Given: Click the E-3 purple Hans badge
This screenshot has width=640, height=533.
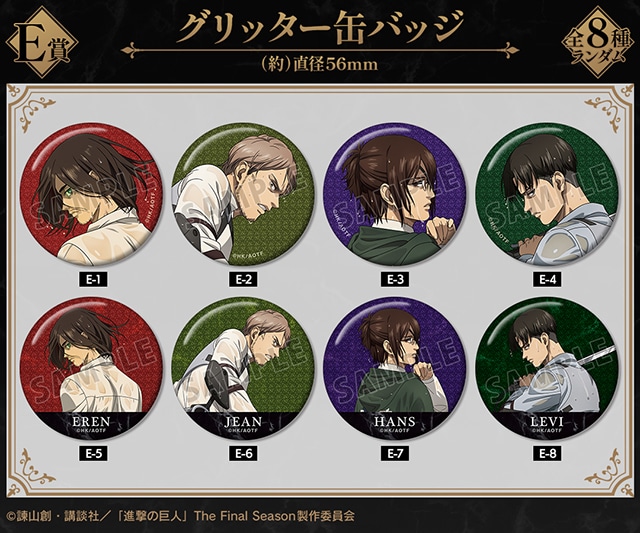Looking at the screenshot, I should [395, 195].
